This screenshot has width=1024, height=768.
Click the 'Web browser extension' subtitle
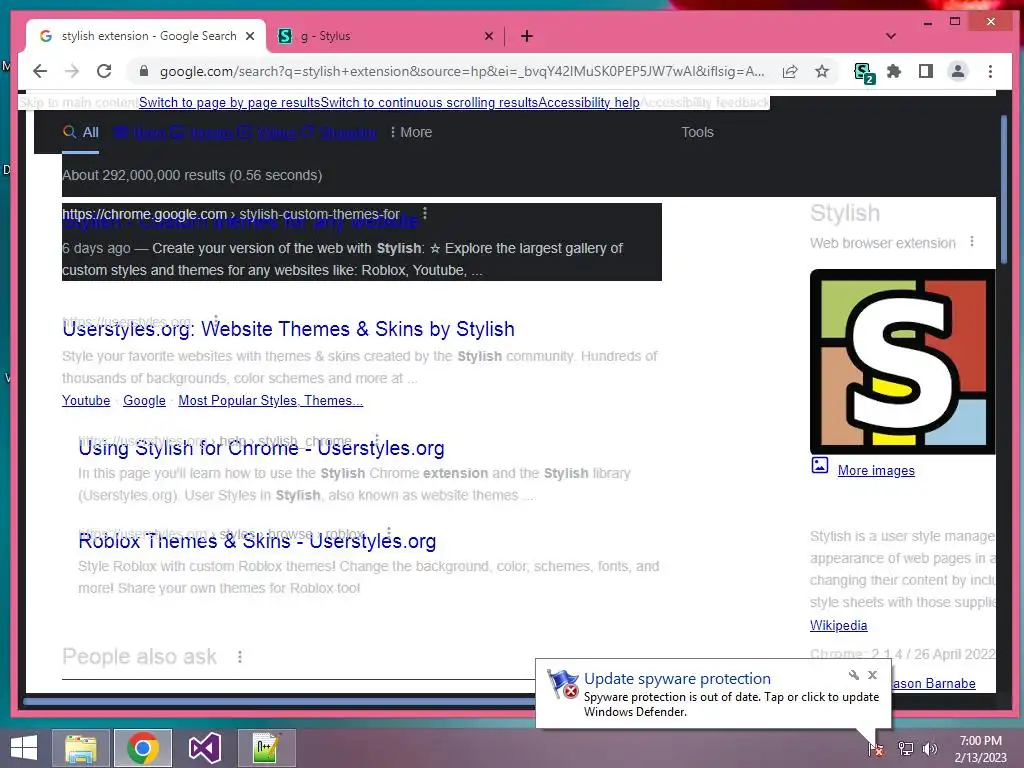pos(882,243)
